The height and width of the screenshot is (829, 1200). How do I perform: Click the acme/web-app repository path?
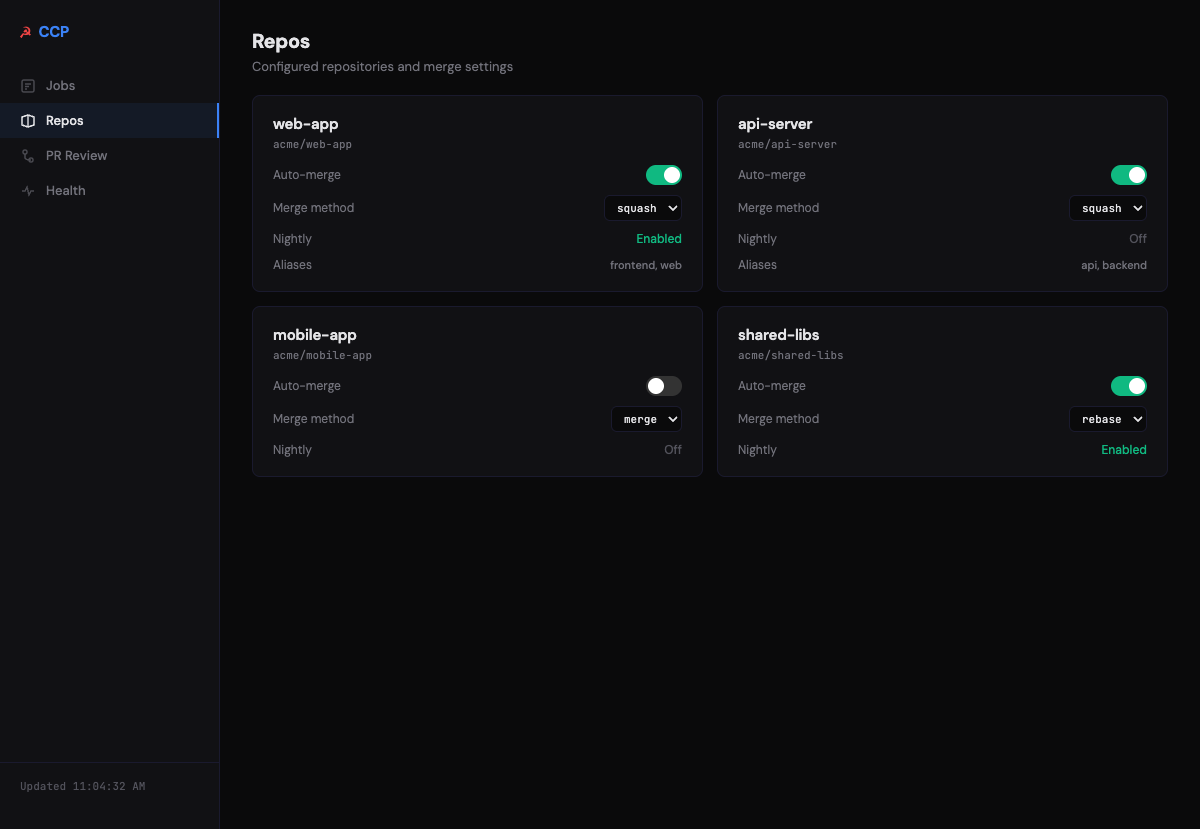point(312,145)
